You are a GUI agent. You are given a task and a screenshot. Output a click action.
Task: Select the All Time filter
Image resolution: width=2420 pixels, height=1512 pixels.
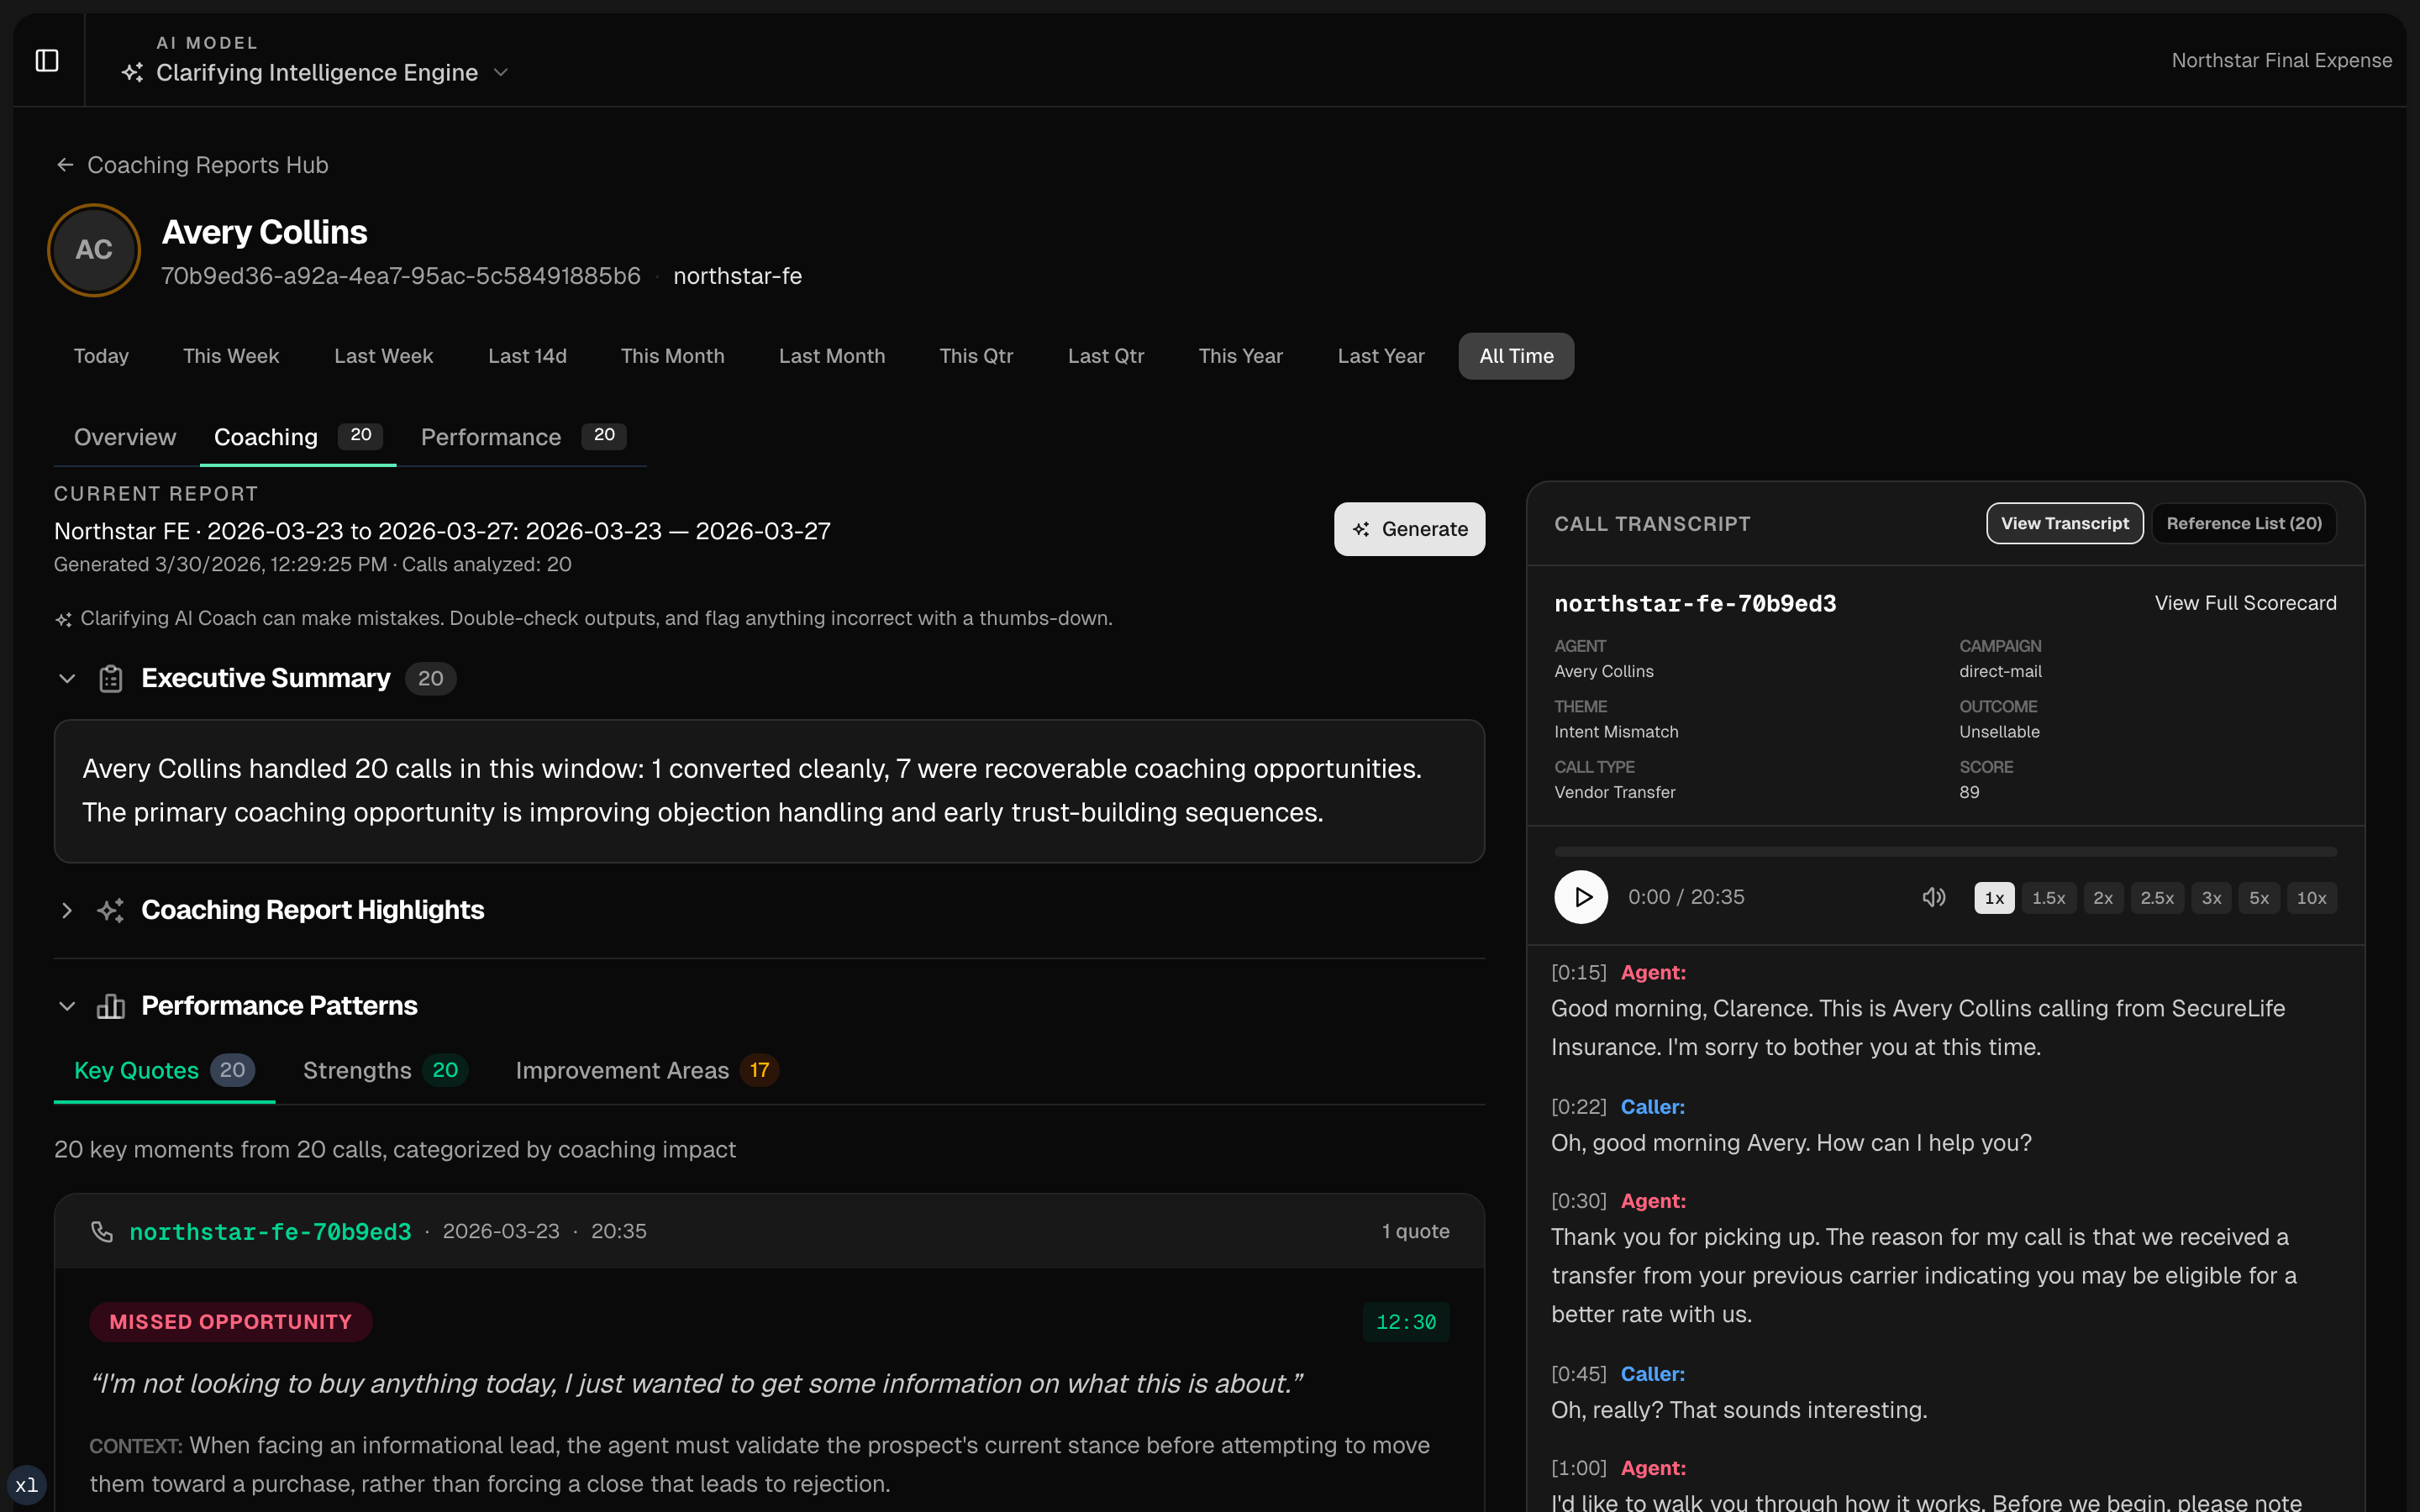1515,355
